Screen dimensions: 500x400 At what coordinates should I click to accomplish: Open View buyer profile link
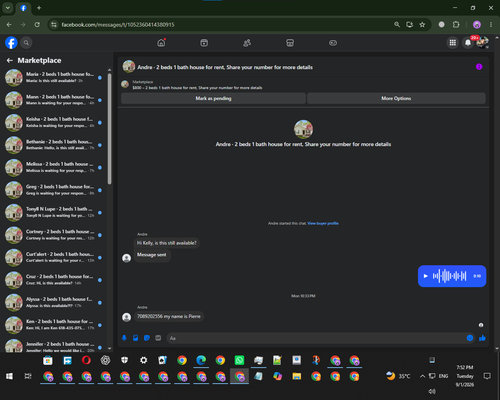323,223
